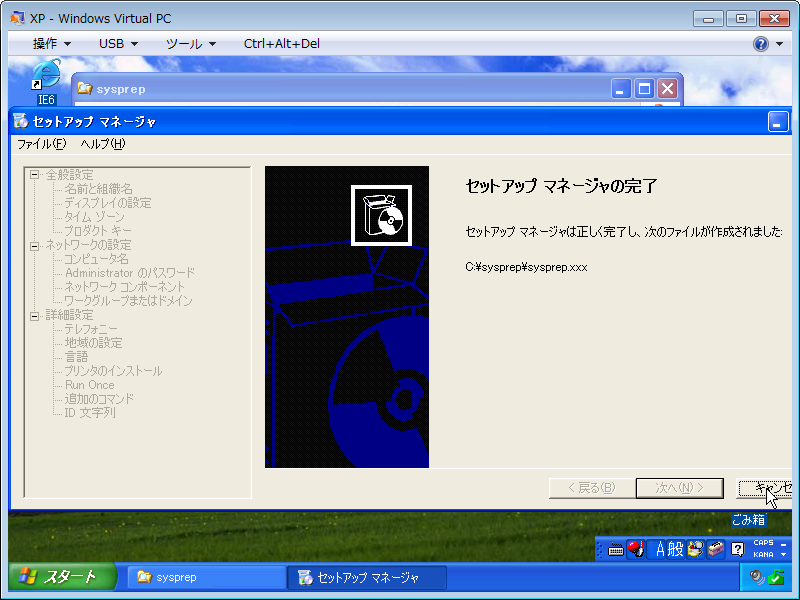Open the IE6 desktop shortcut icon
800x600 pixels.
pyautogui.click(x=46, y=74)
